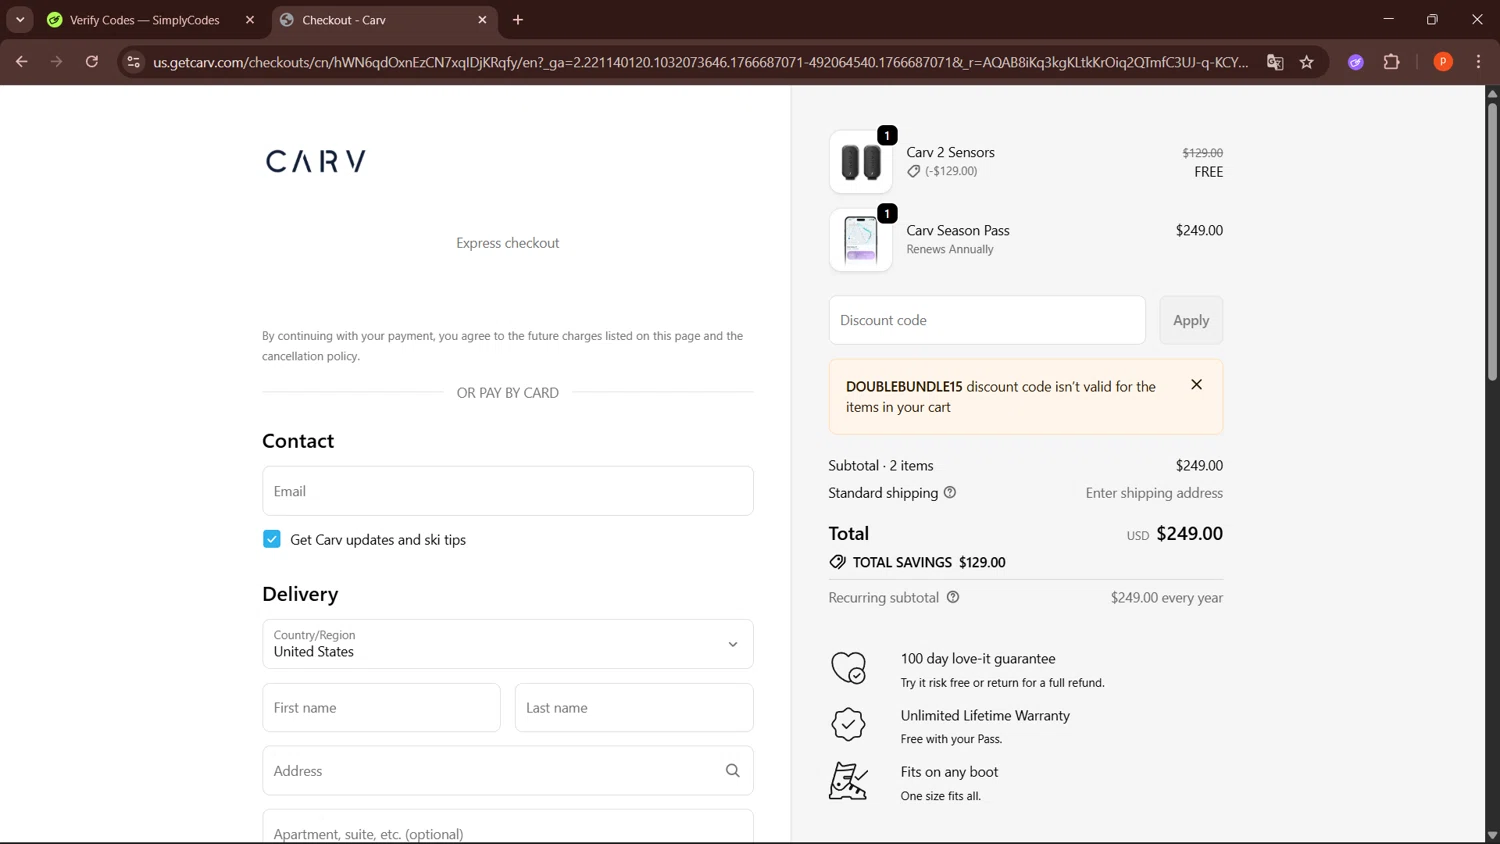Minimize the browser window

pos(1388,20)
